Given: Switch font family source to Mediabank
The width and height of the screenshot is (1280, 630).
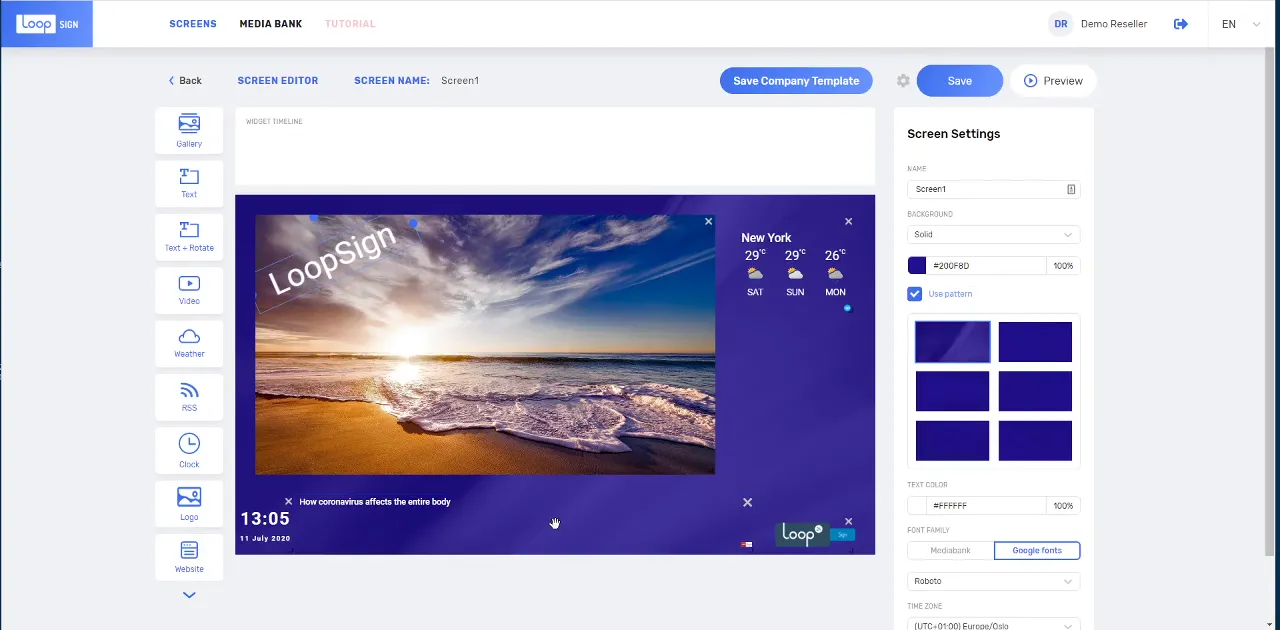Looking at the screenshot, I should (951, 551).
